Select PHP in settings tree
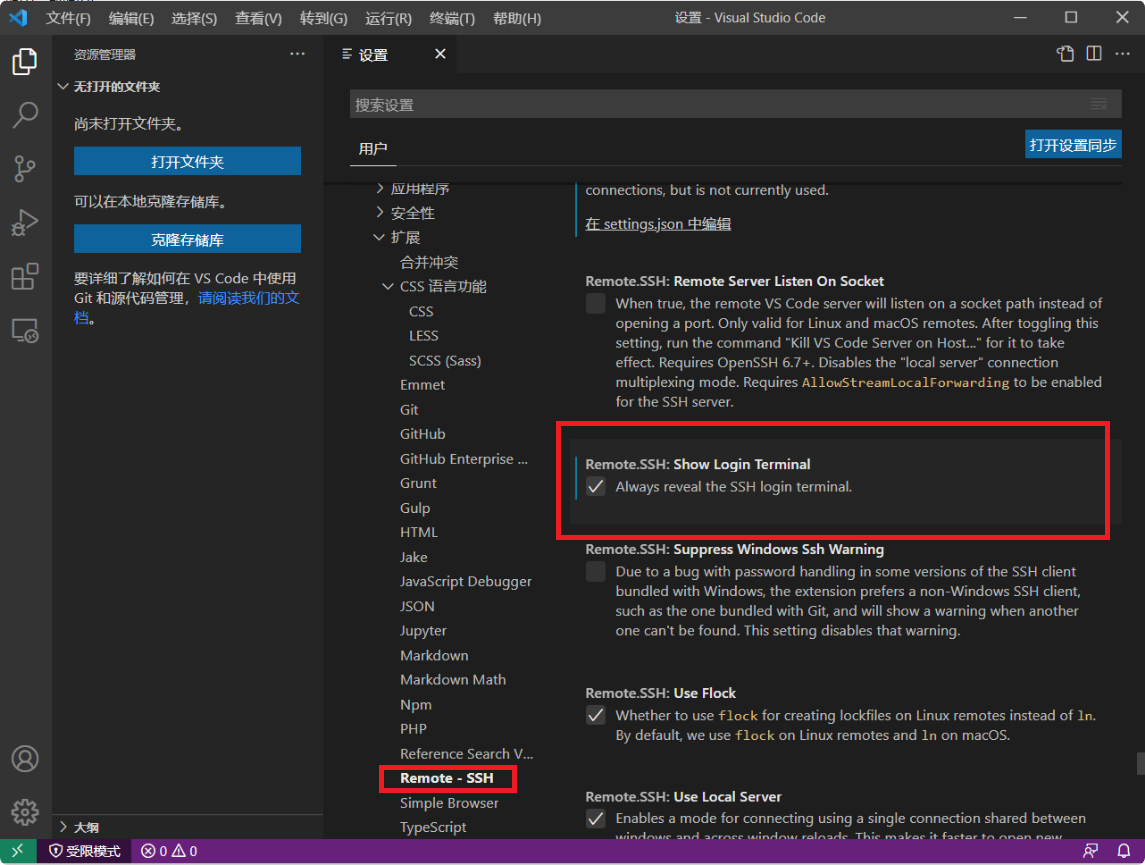Screen dimensions: 1145x865 [x=413, y=728]
